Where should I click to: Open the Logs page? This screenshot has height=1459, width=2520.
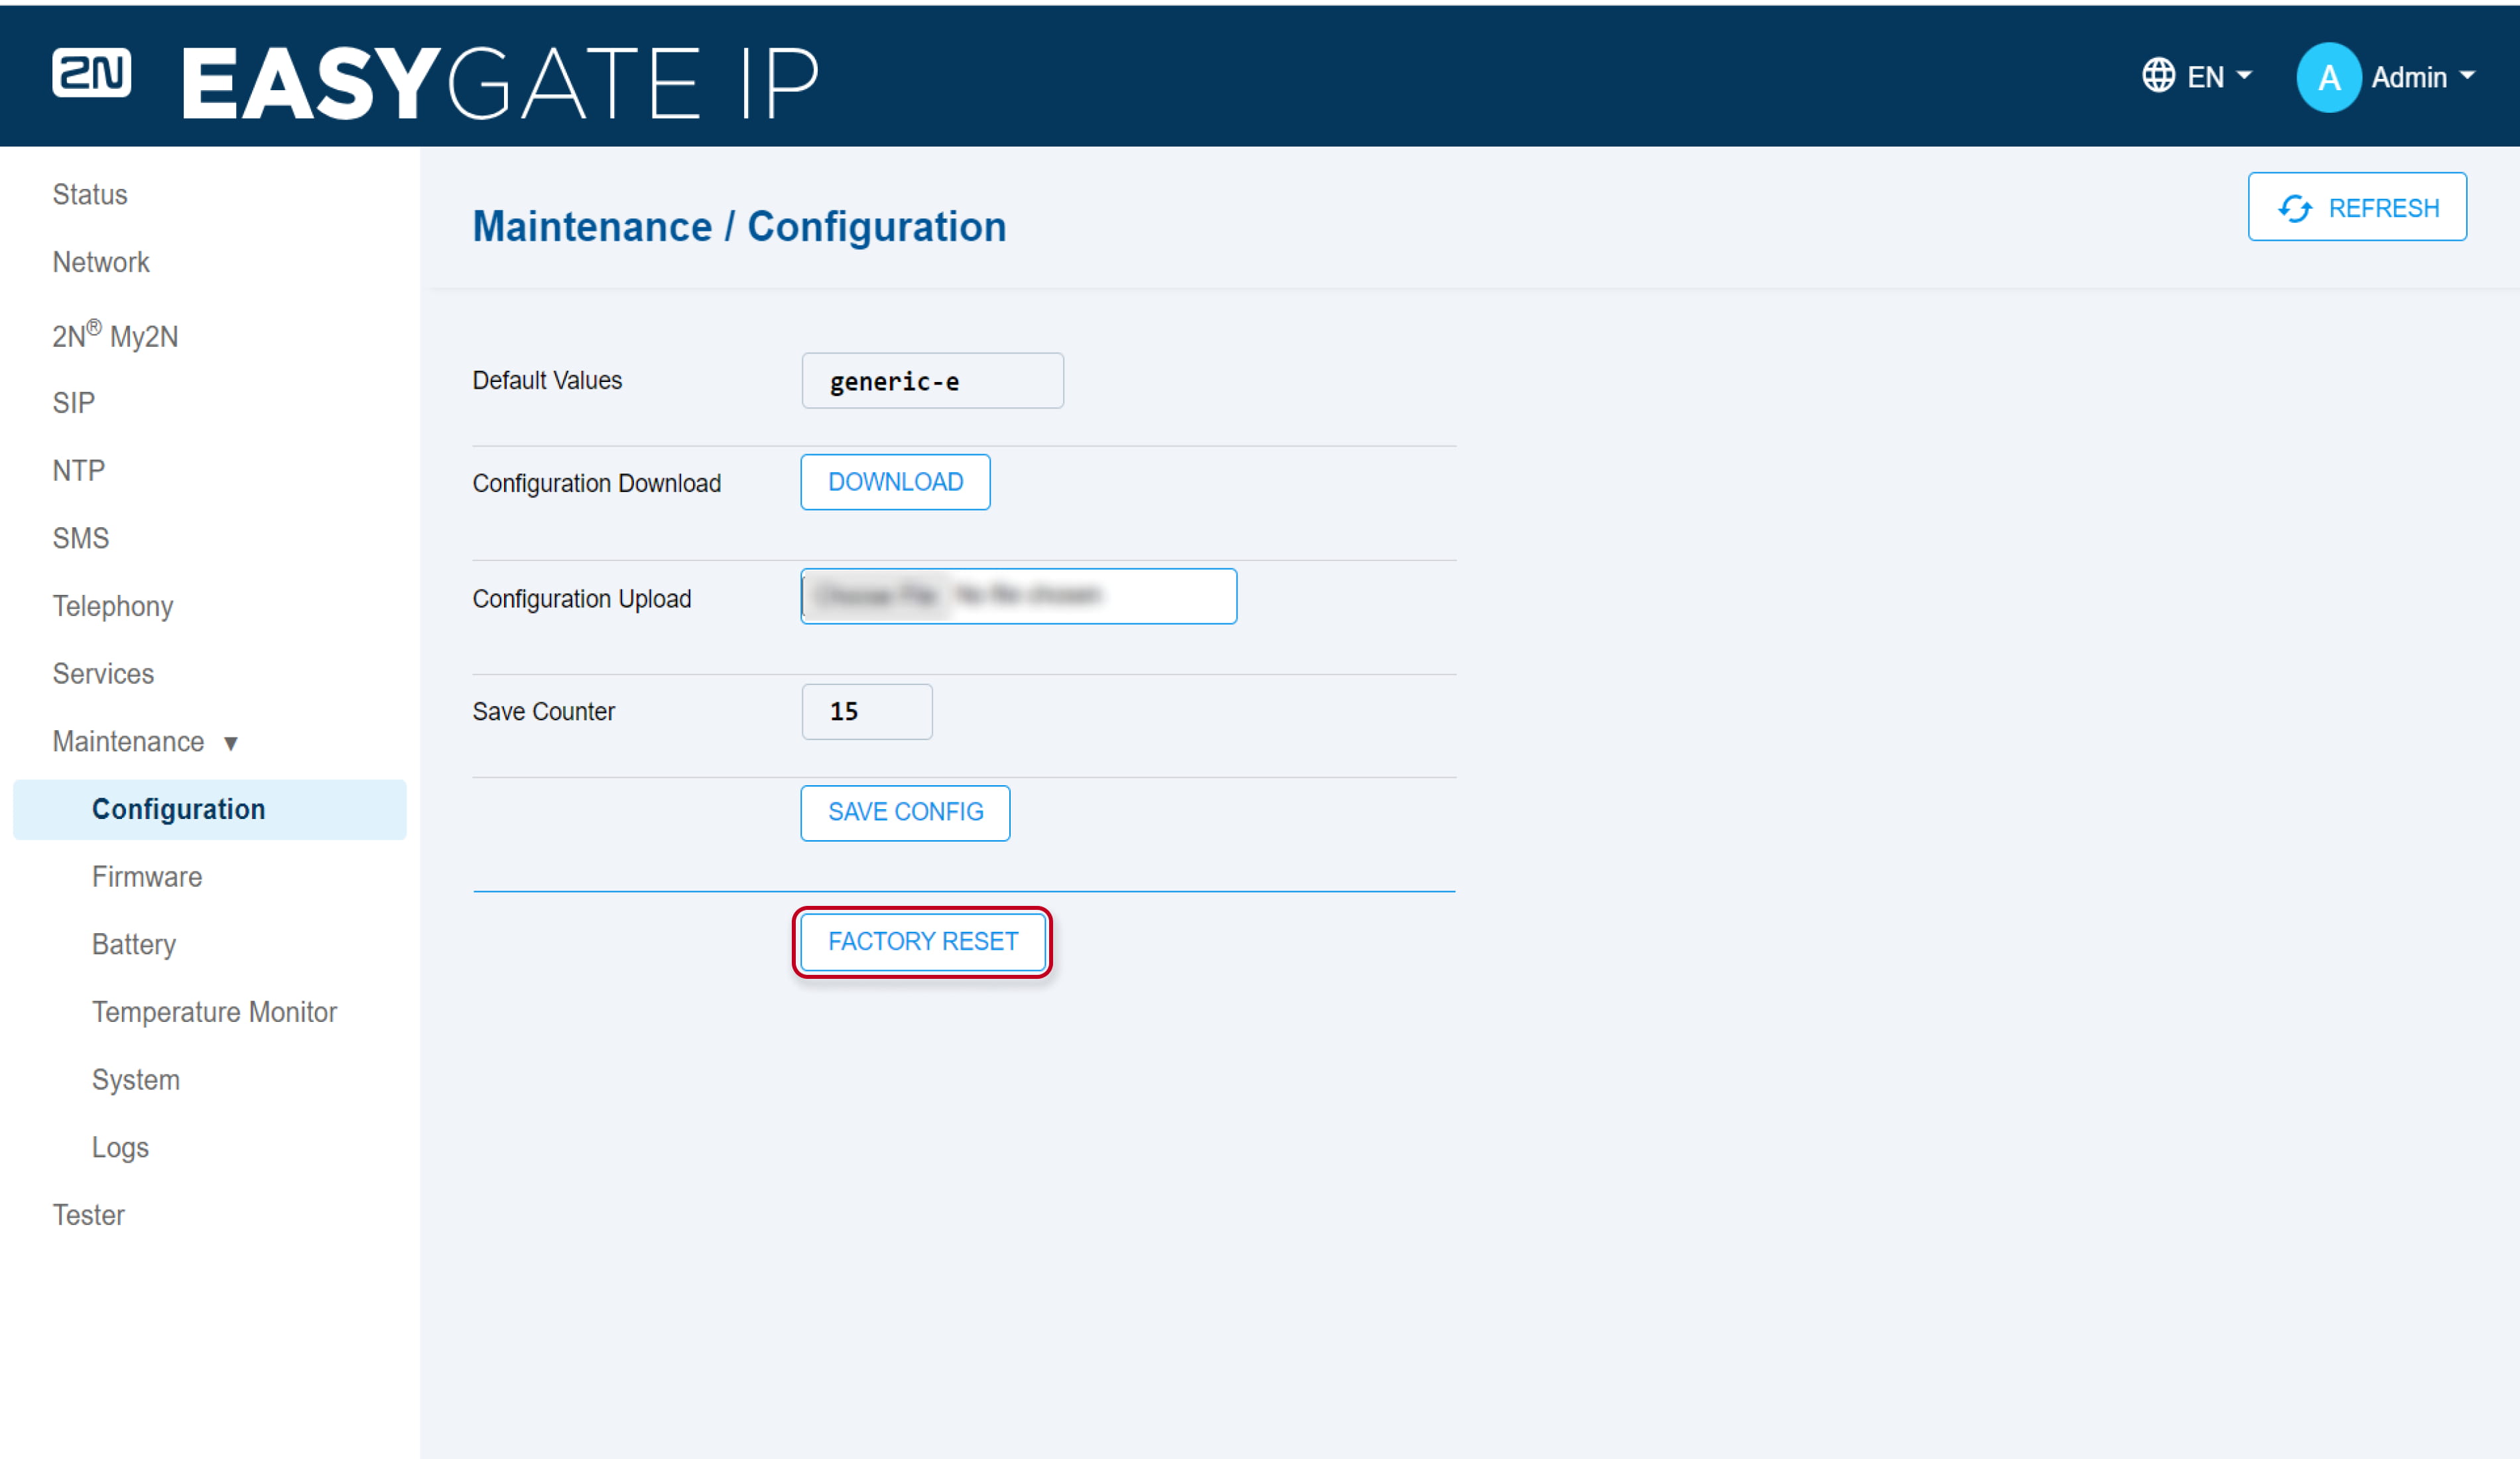pyautogui.click(x=120, y=1147)
